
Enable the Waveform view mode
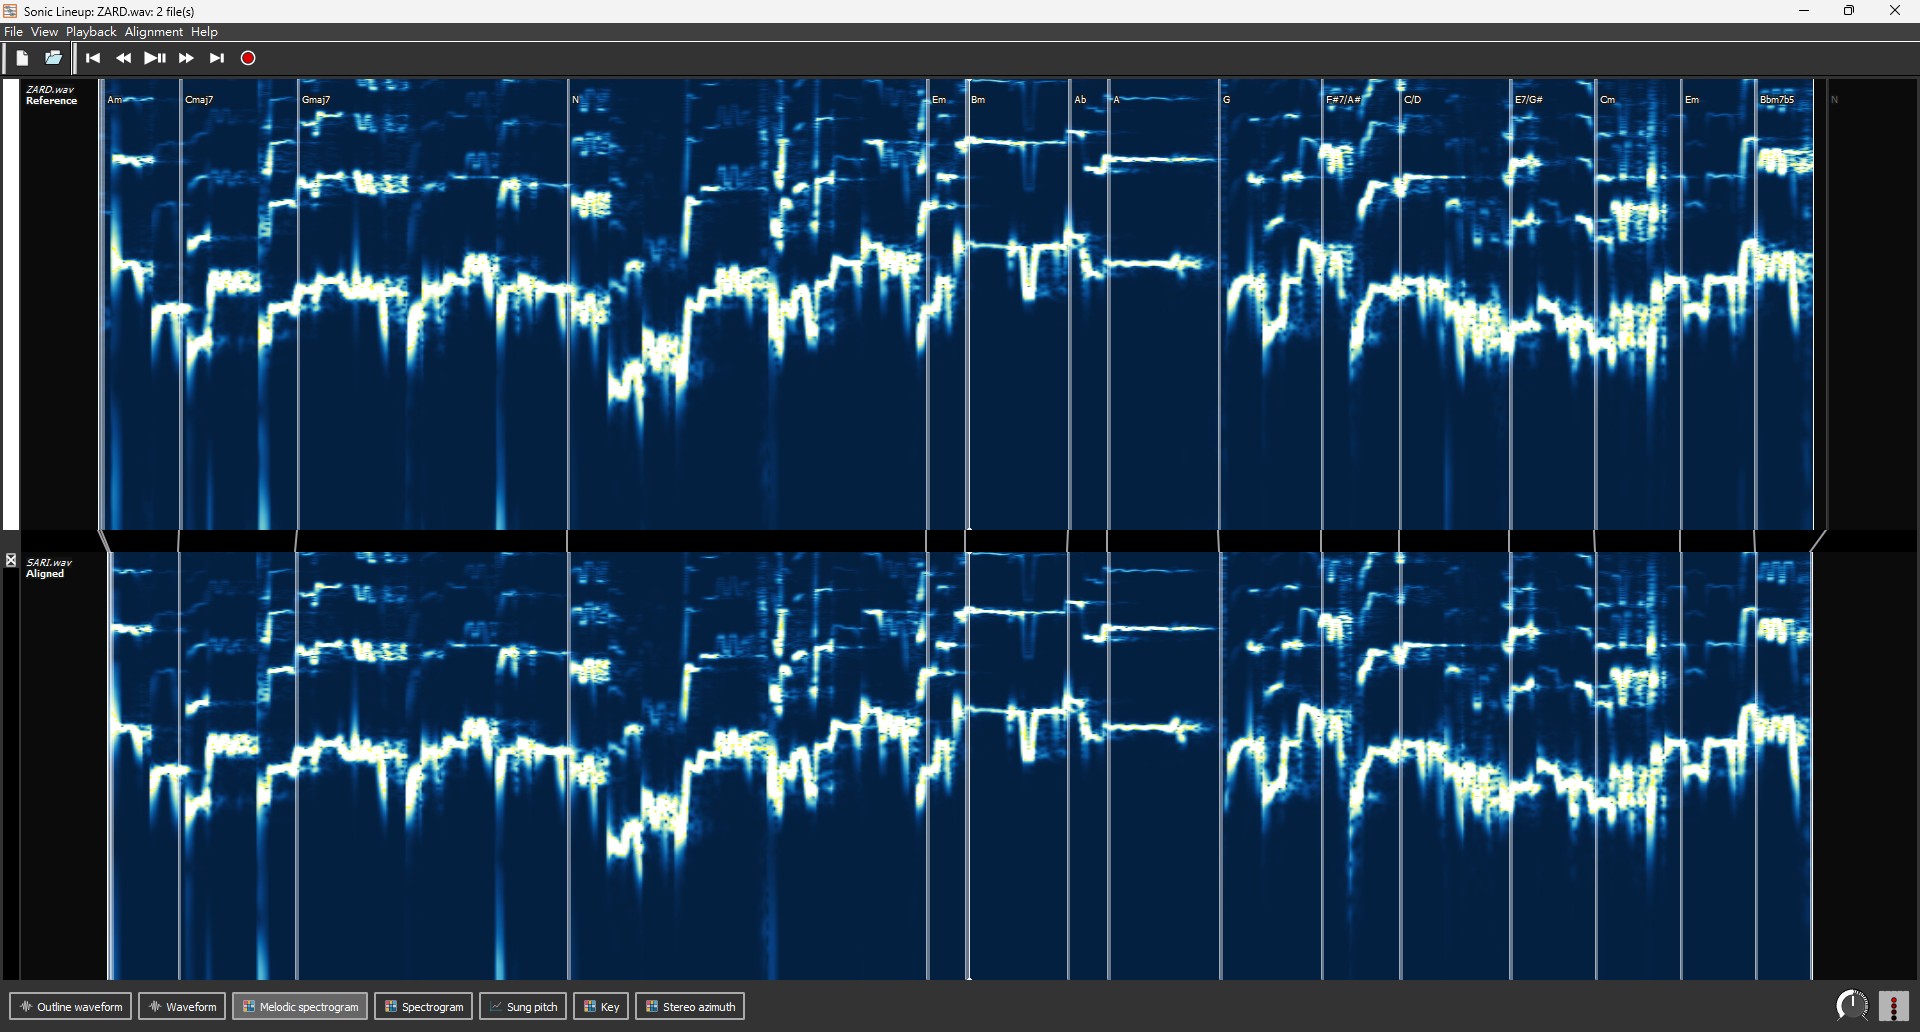click(182, 1007)
